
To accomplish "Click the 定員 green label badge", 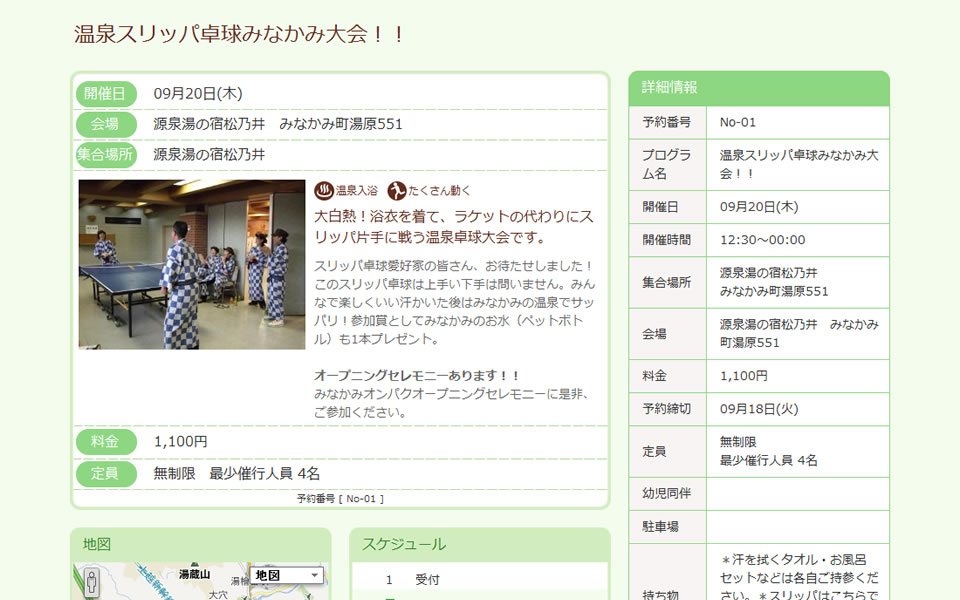I will click(105, 473).
